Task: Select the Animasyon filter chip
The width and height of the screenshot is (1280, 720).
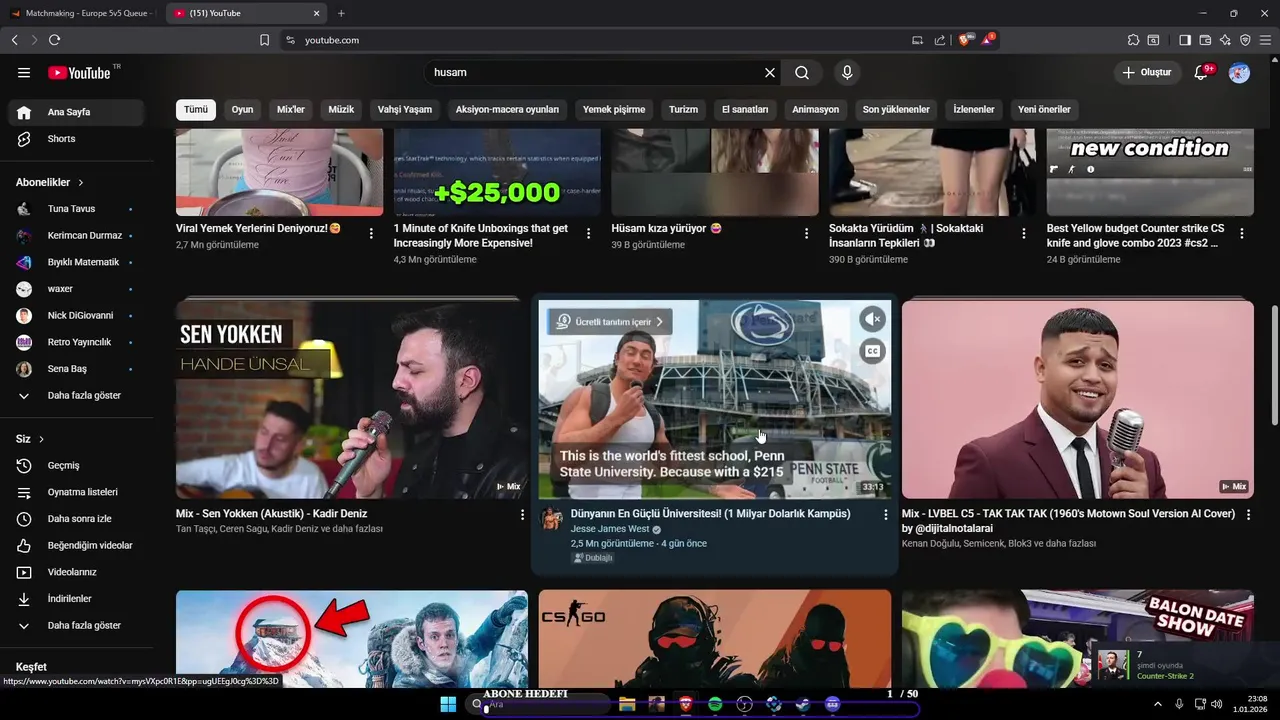Action: (816, 110)
